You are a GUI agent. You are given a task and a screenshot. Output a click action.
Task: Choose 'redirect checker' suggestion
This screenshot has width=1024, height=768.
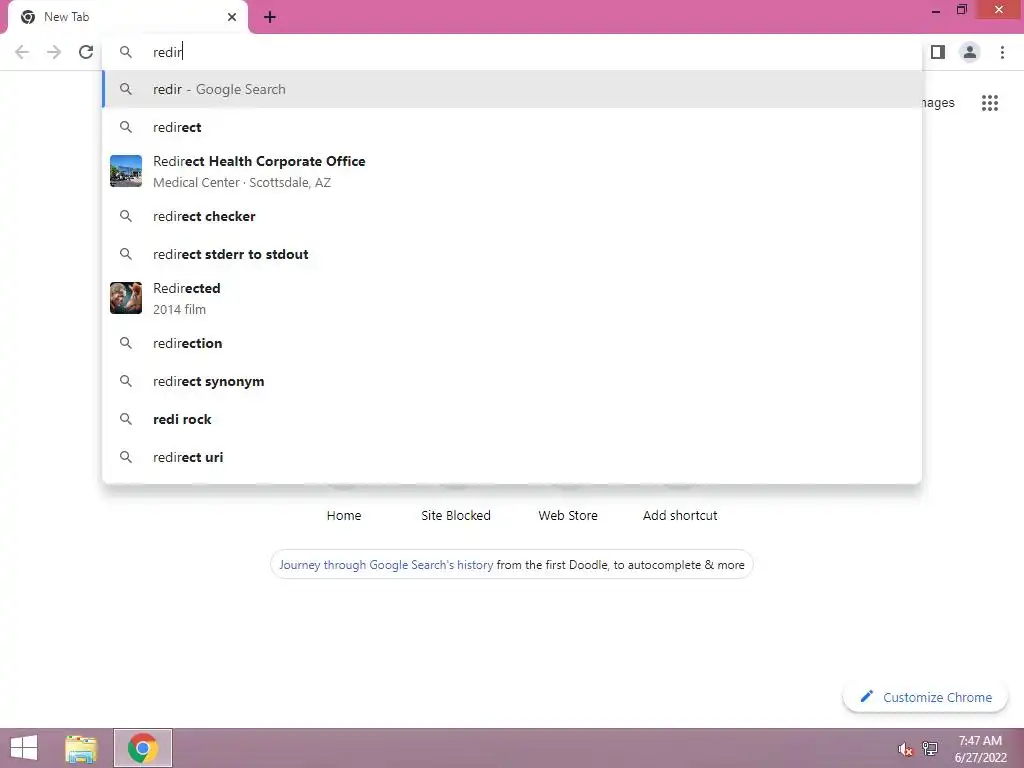[512, 216]
